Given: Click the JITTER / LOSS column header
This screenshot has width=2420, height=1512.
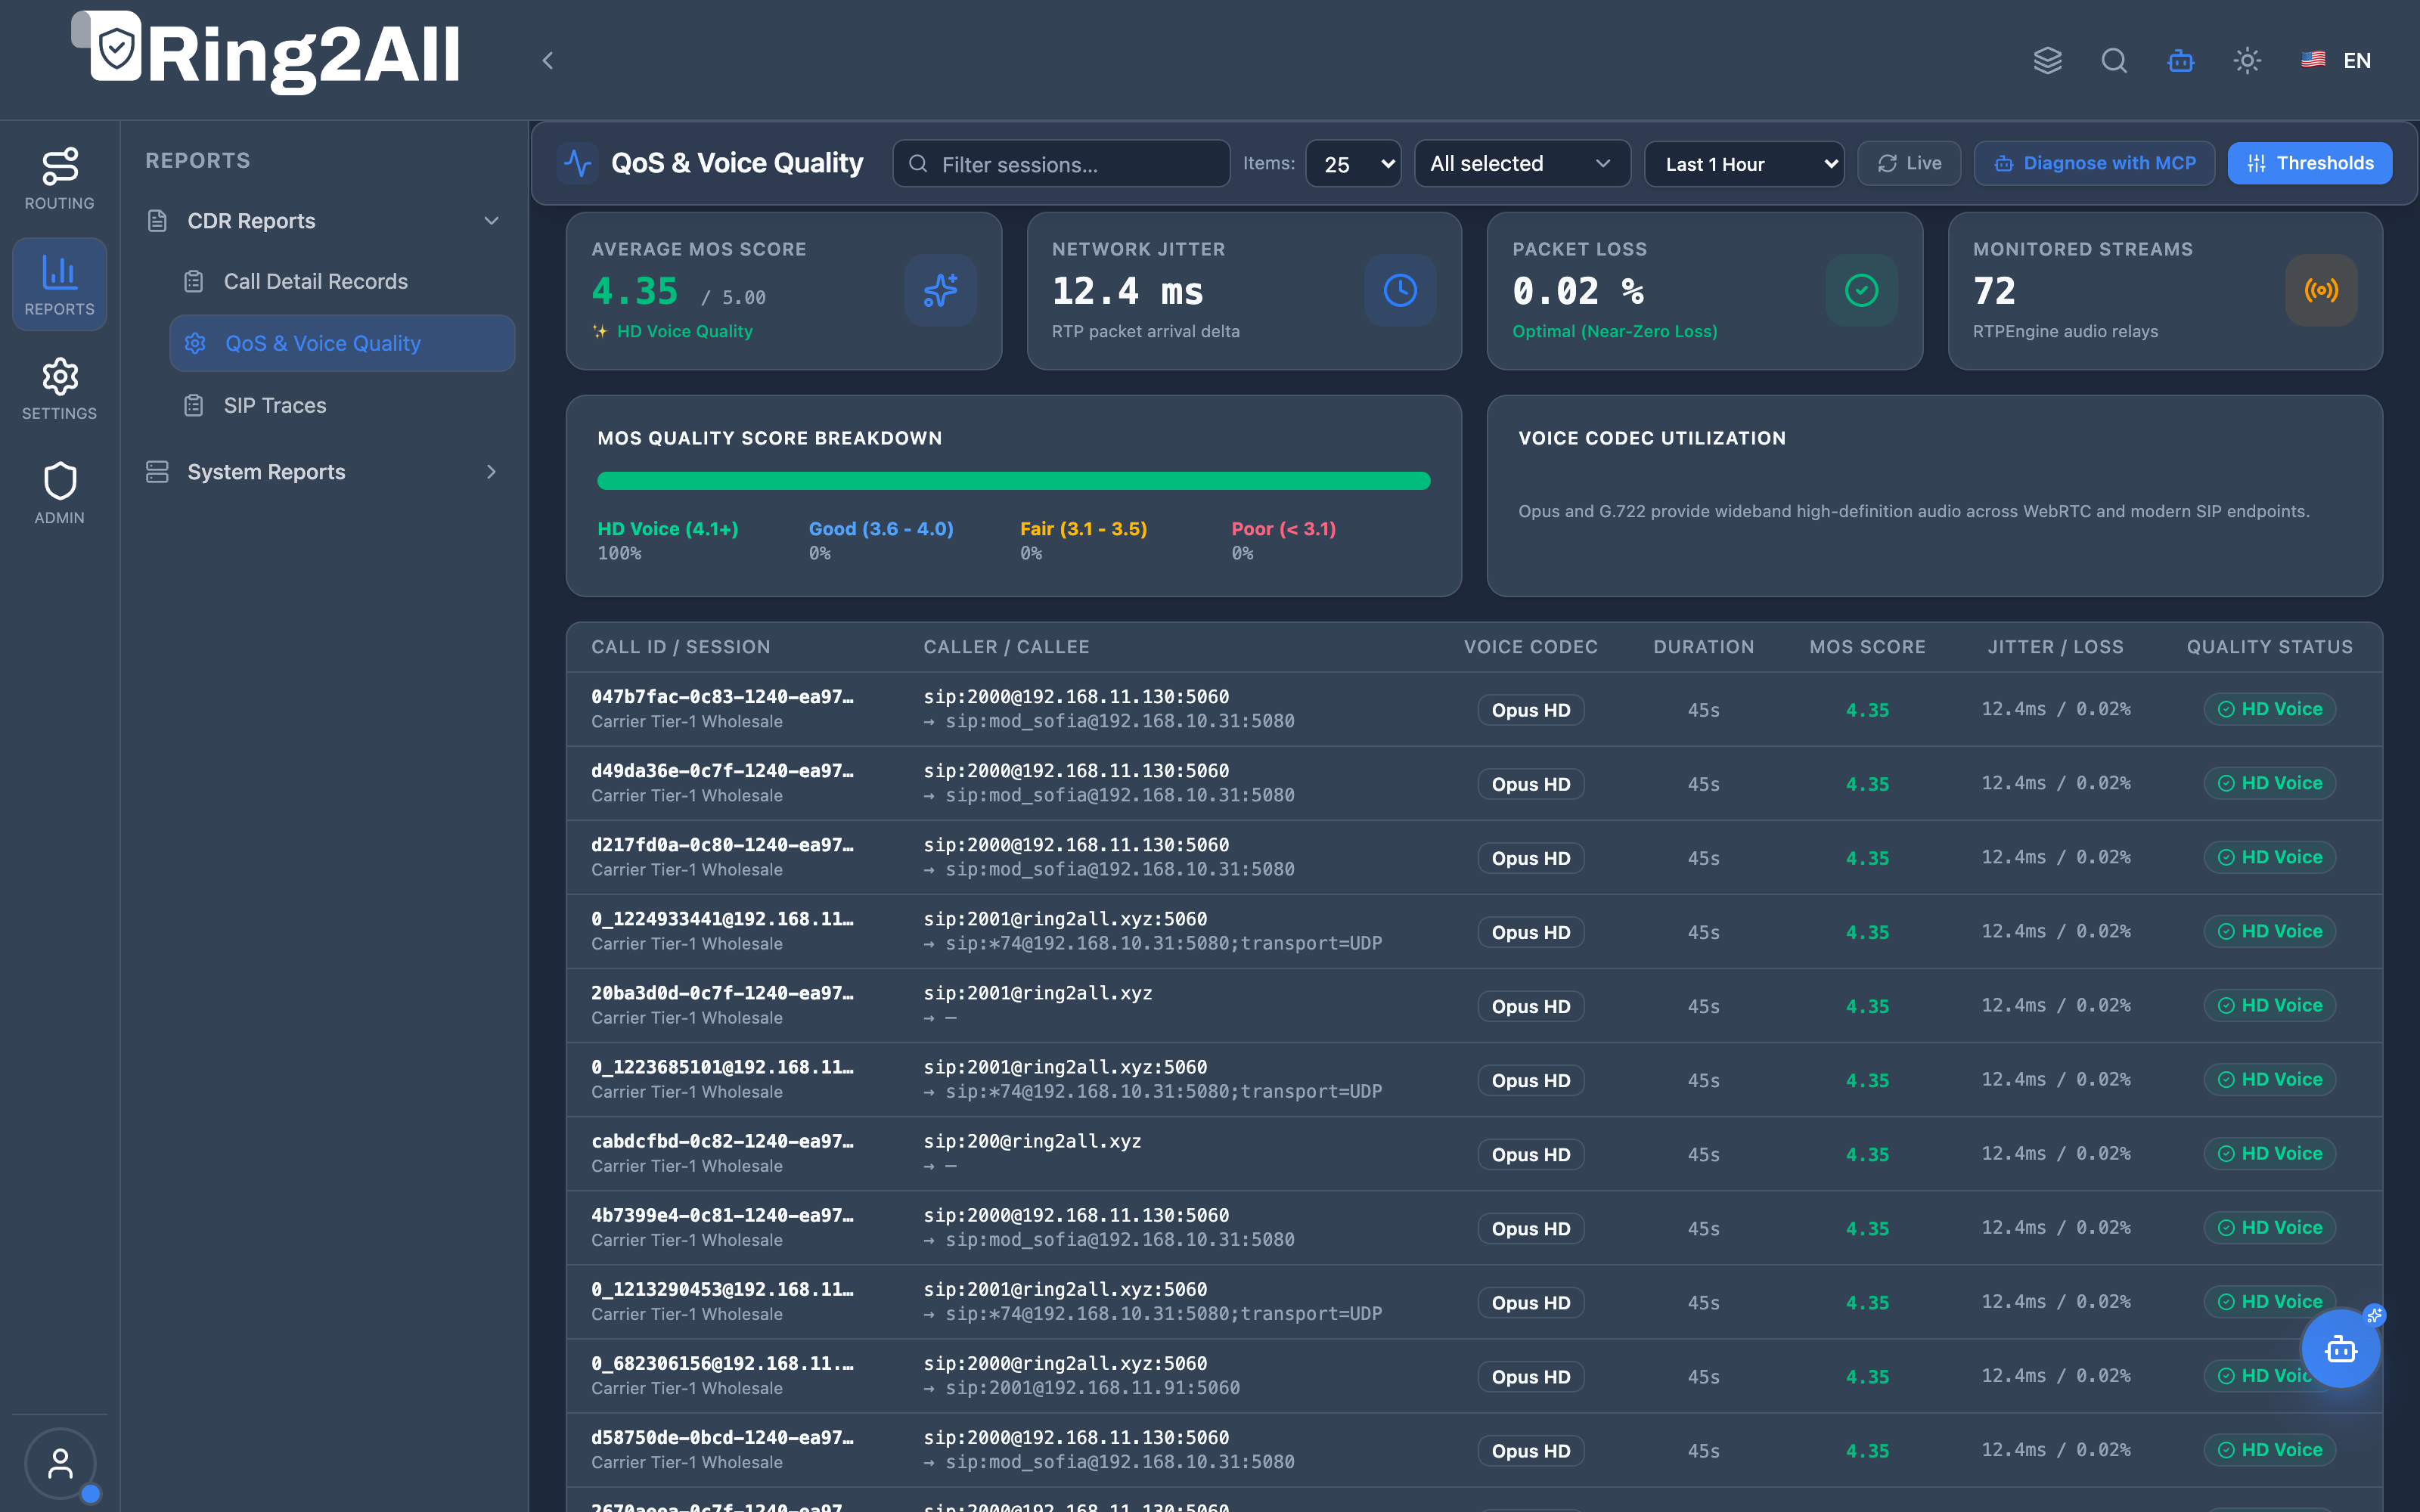Looking at the screenshot, I should click(2055, 647).
